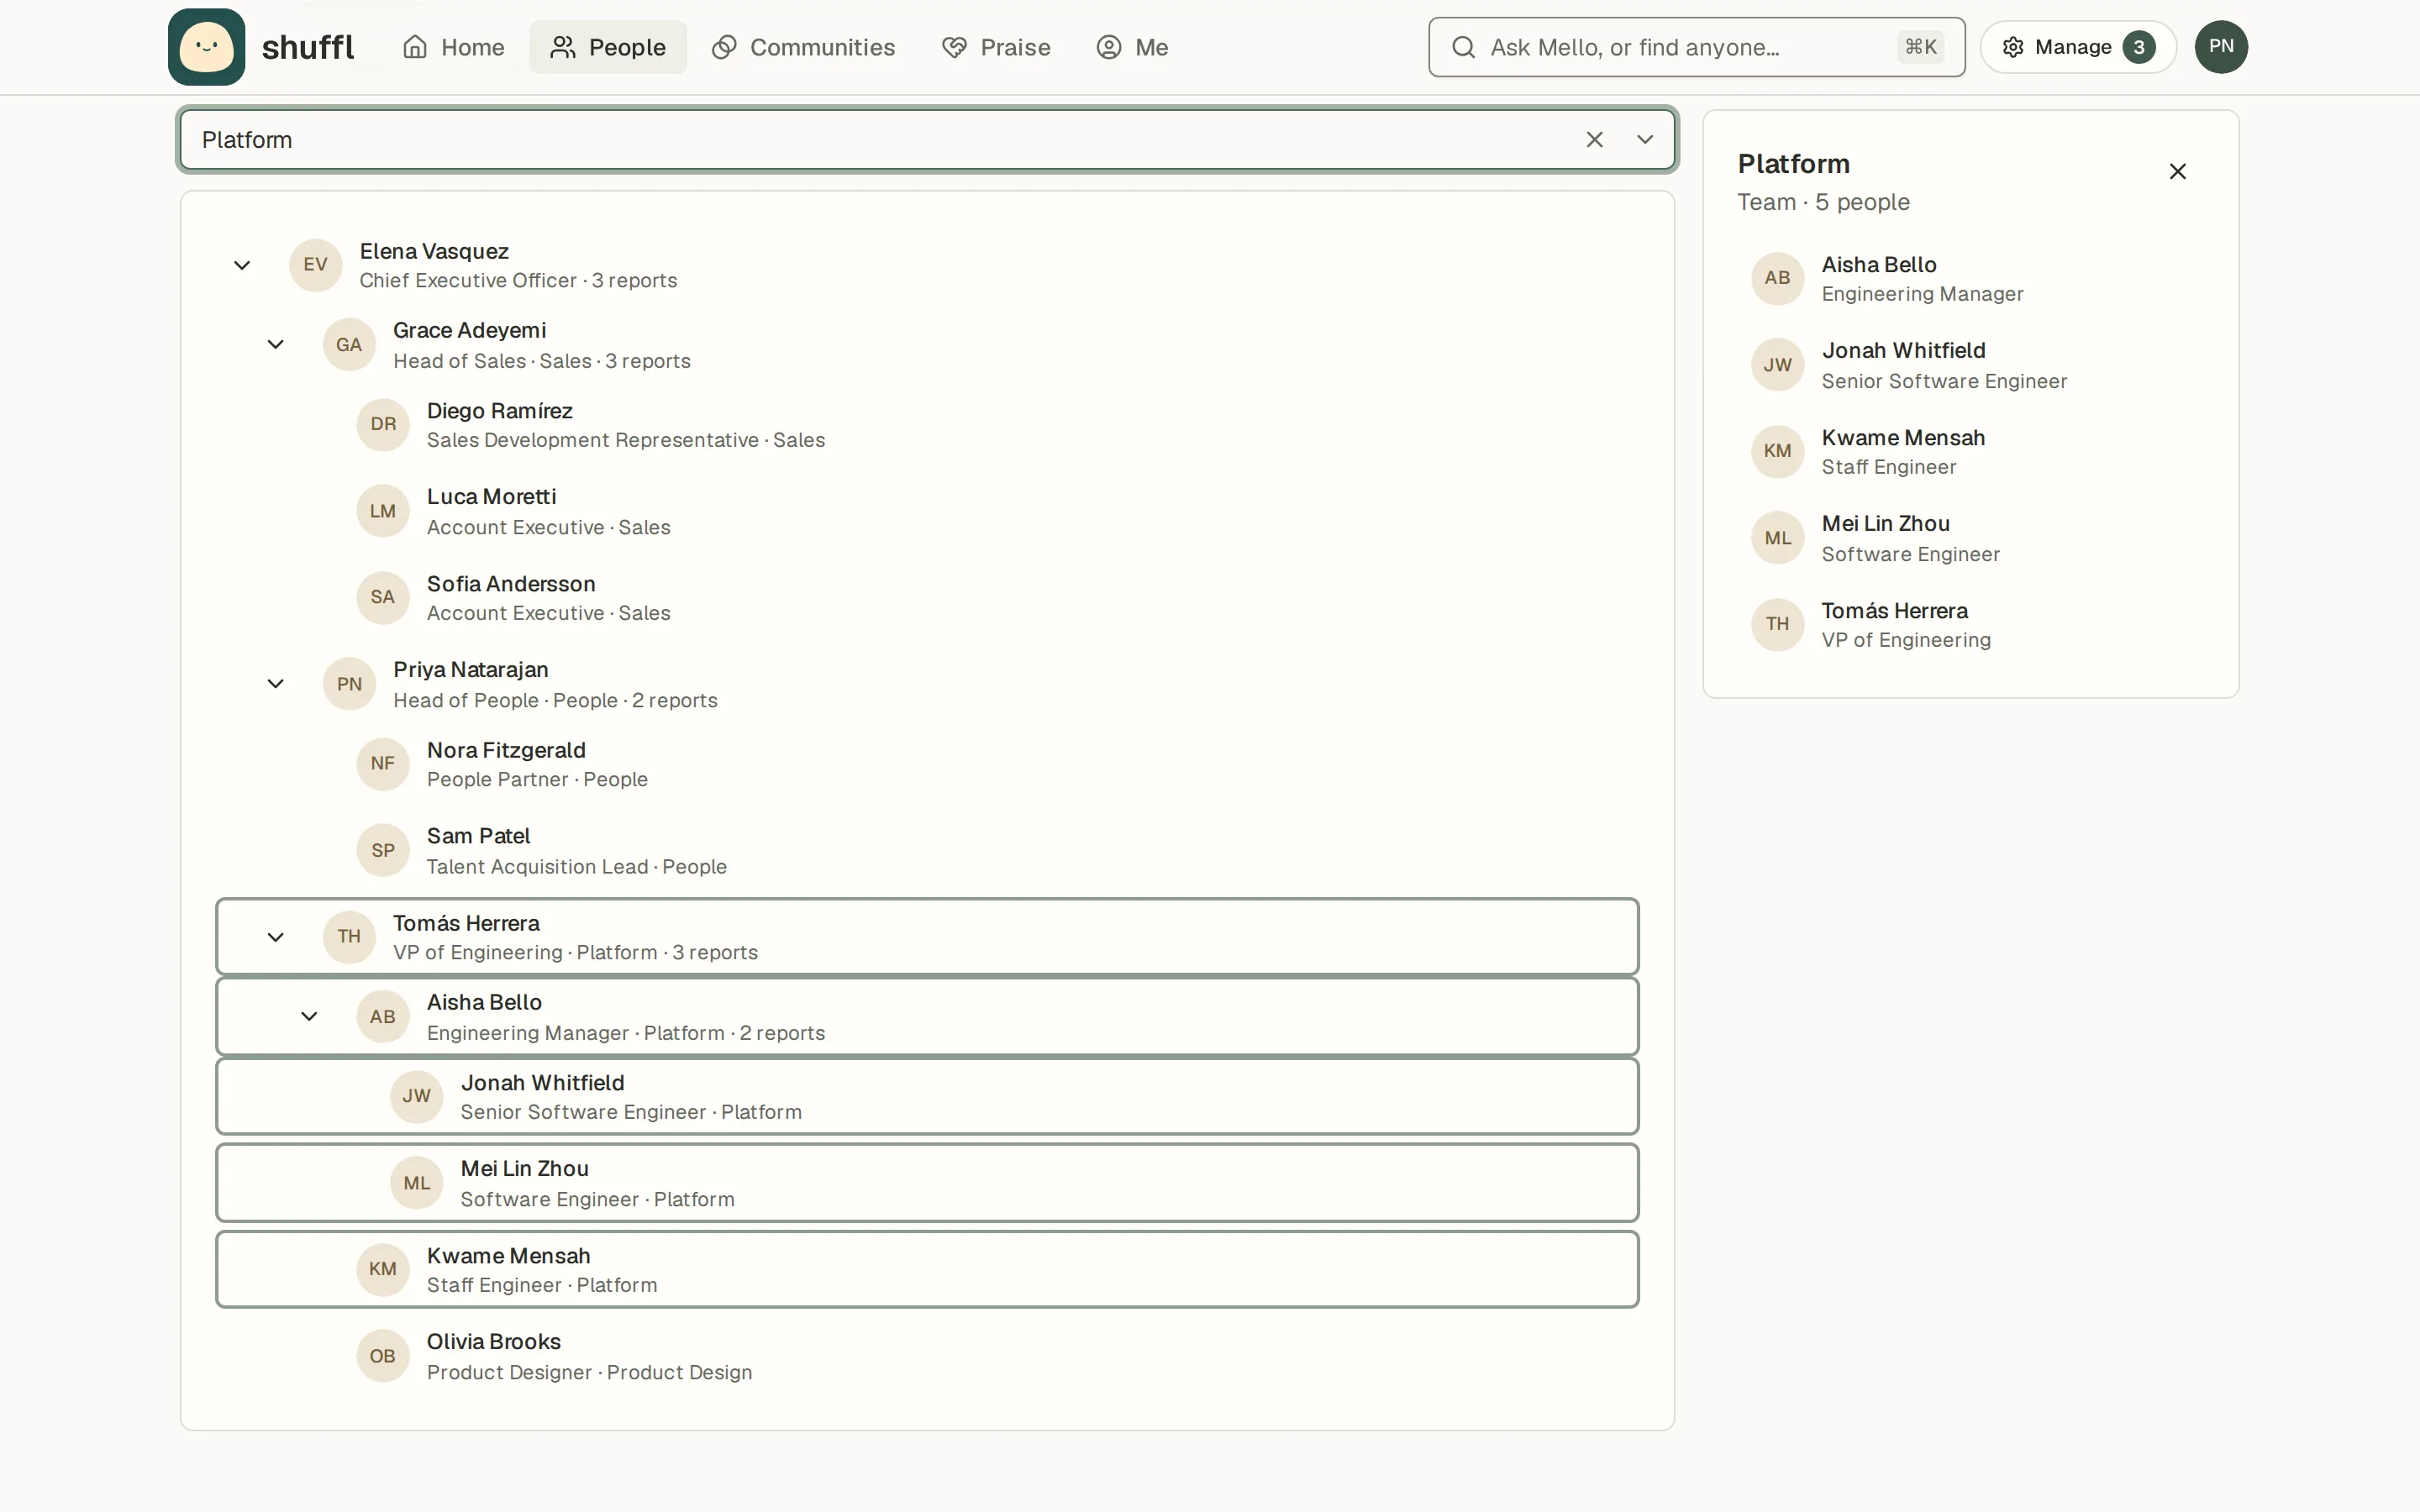
Task: Clear the Platform filter with the X icon
Action: 1594,140
